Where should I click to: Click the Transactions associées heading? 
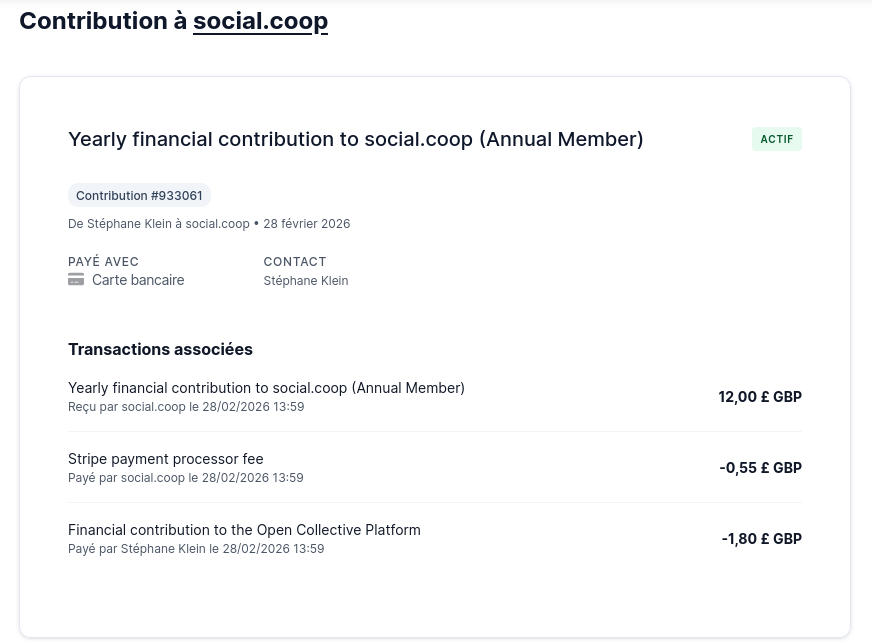click(x=160, y=349)
